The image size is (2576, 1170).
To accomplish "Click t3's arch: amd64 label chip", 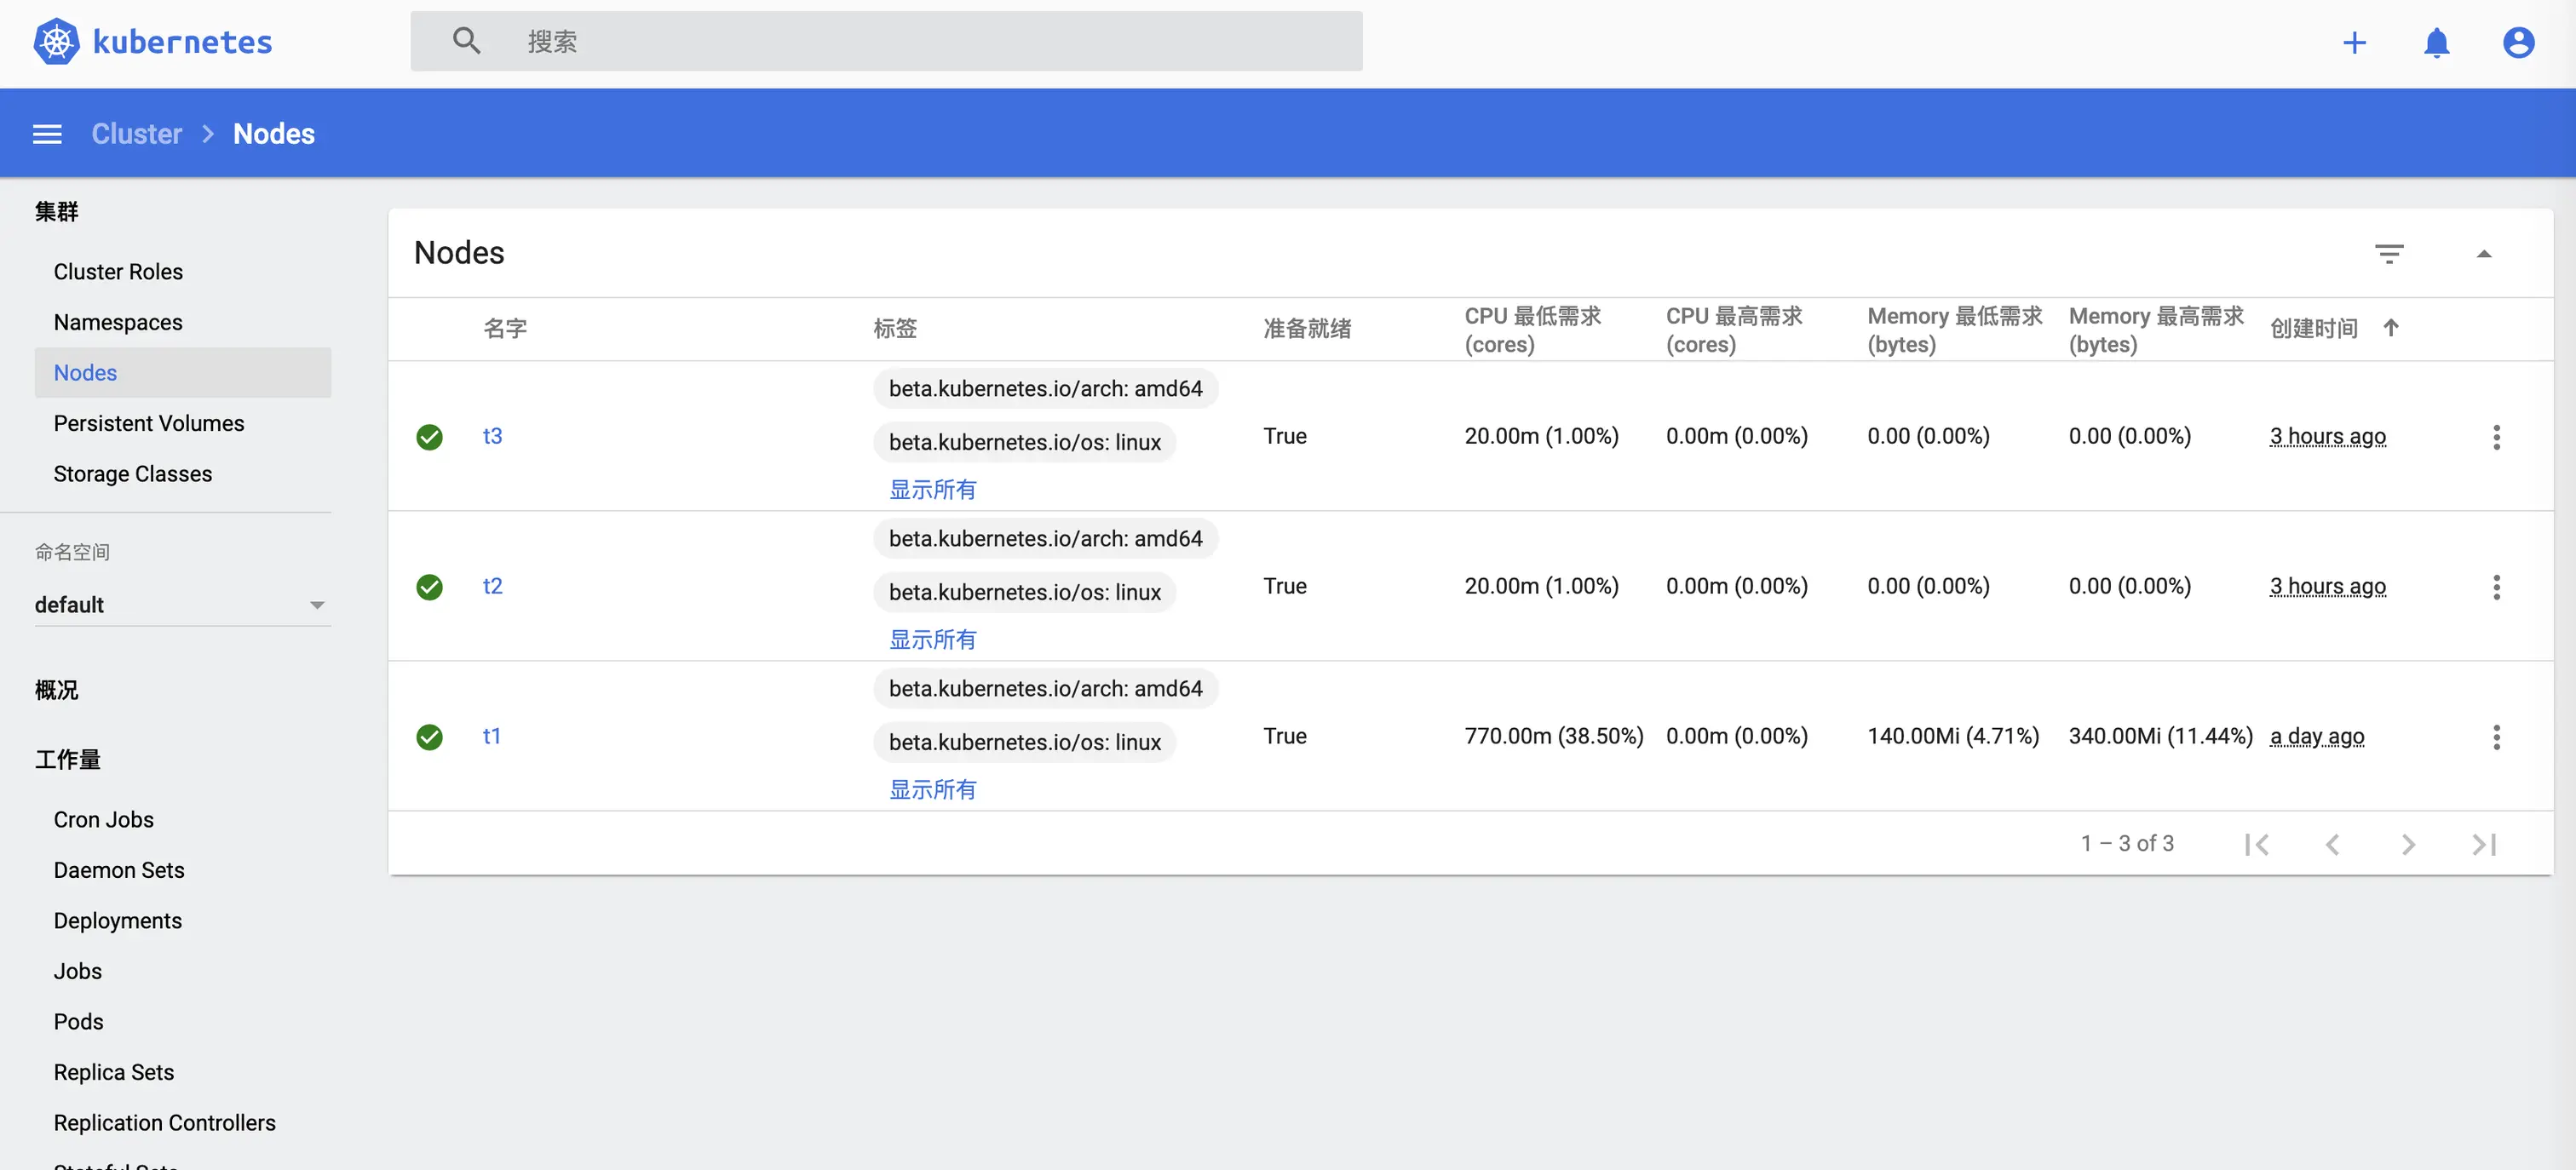I will [x=1045, y=388].
